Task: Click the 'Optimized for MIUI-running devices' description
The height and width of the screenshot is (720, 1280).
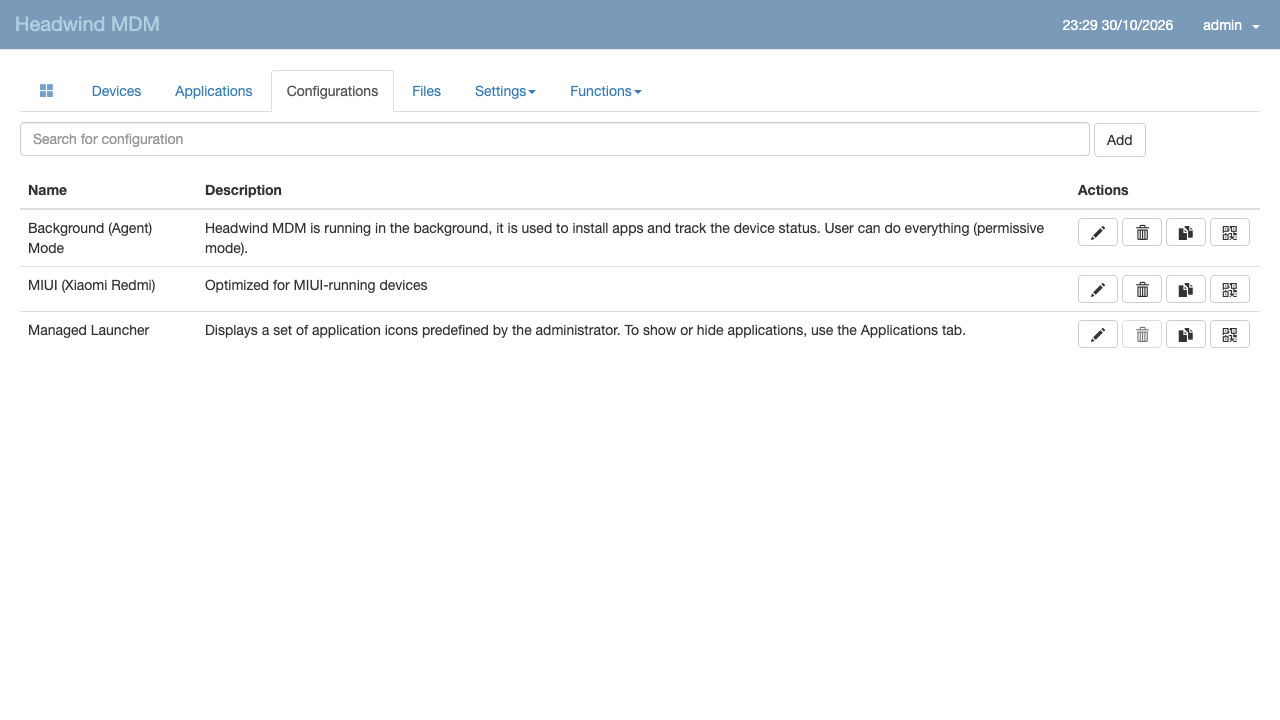Action: point(316,285)
